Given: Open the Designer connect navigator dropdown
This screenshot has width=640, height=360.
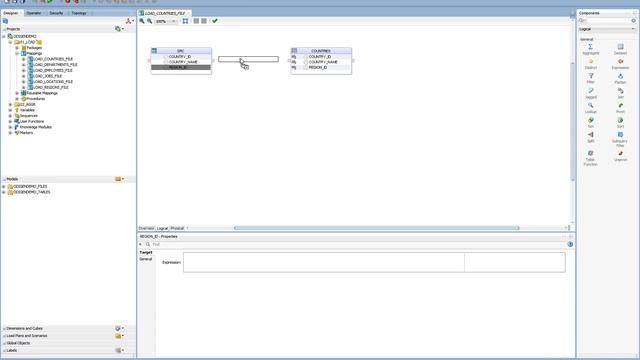Looking at the screenshot, I should point(130,21).
